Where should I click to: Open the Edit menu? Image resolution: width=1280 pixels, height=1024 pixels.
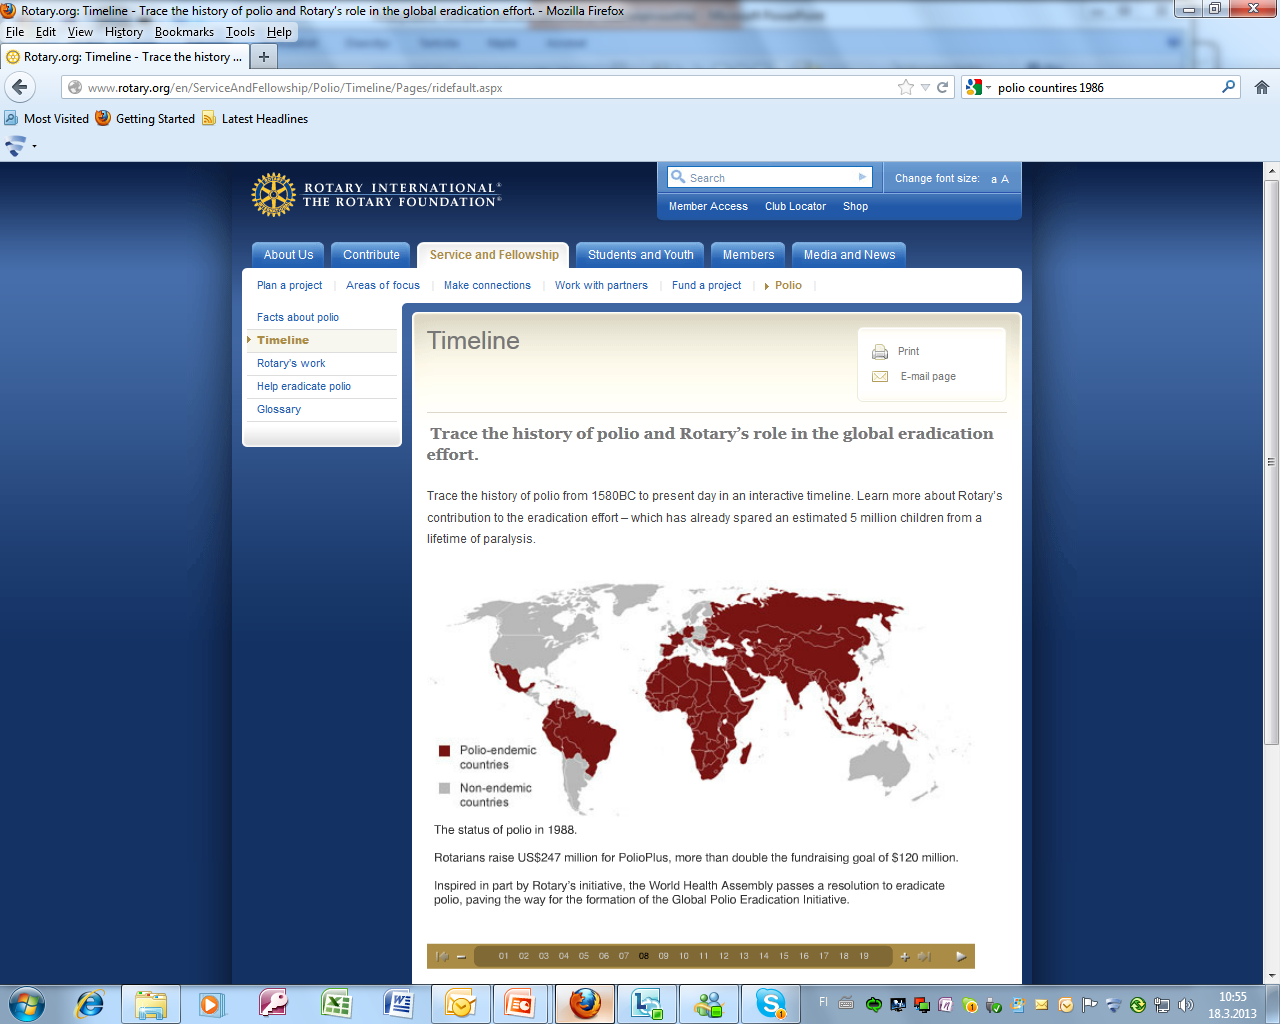tap(46, 32)
